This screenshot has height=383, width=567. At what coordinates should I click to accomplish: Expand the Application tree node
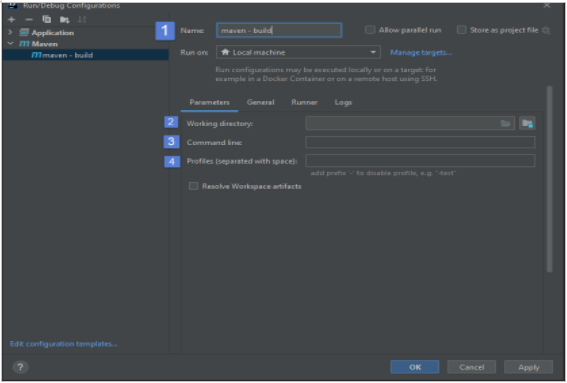(x=10, y=33)
